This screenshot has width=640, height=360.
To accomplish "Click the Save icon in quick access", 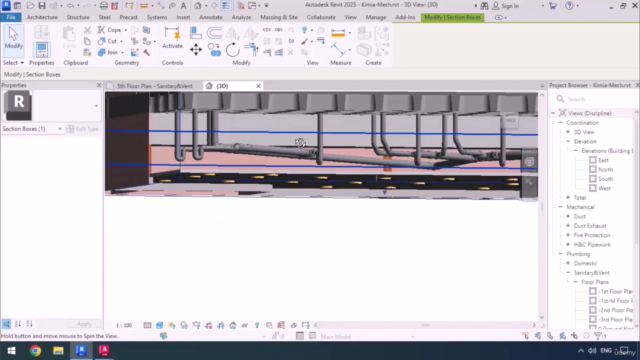I will [x=42, y=6].
